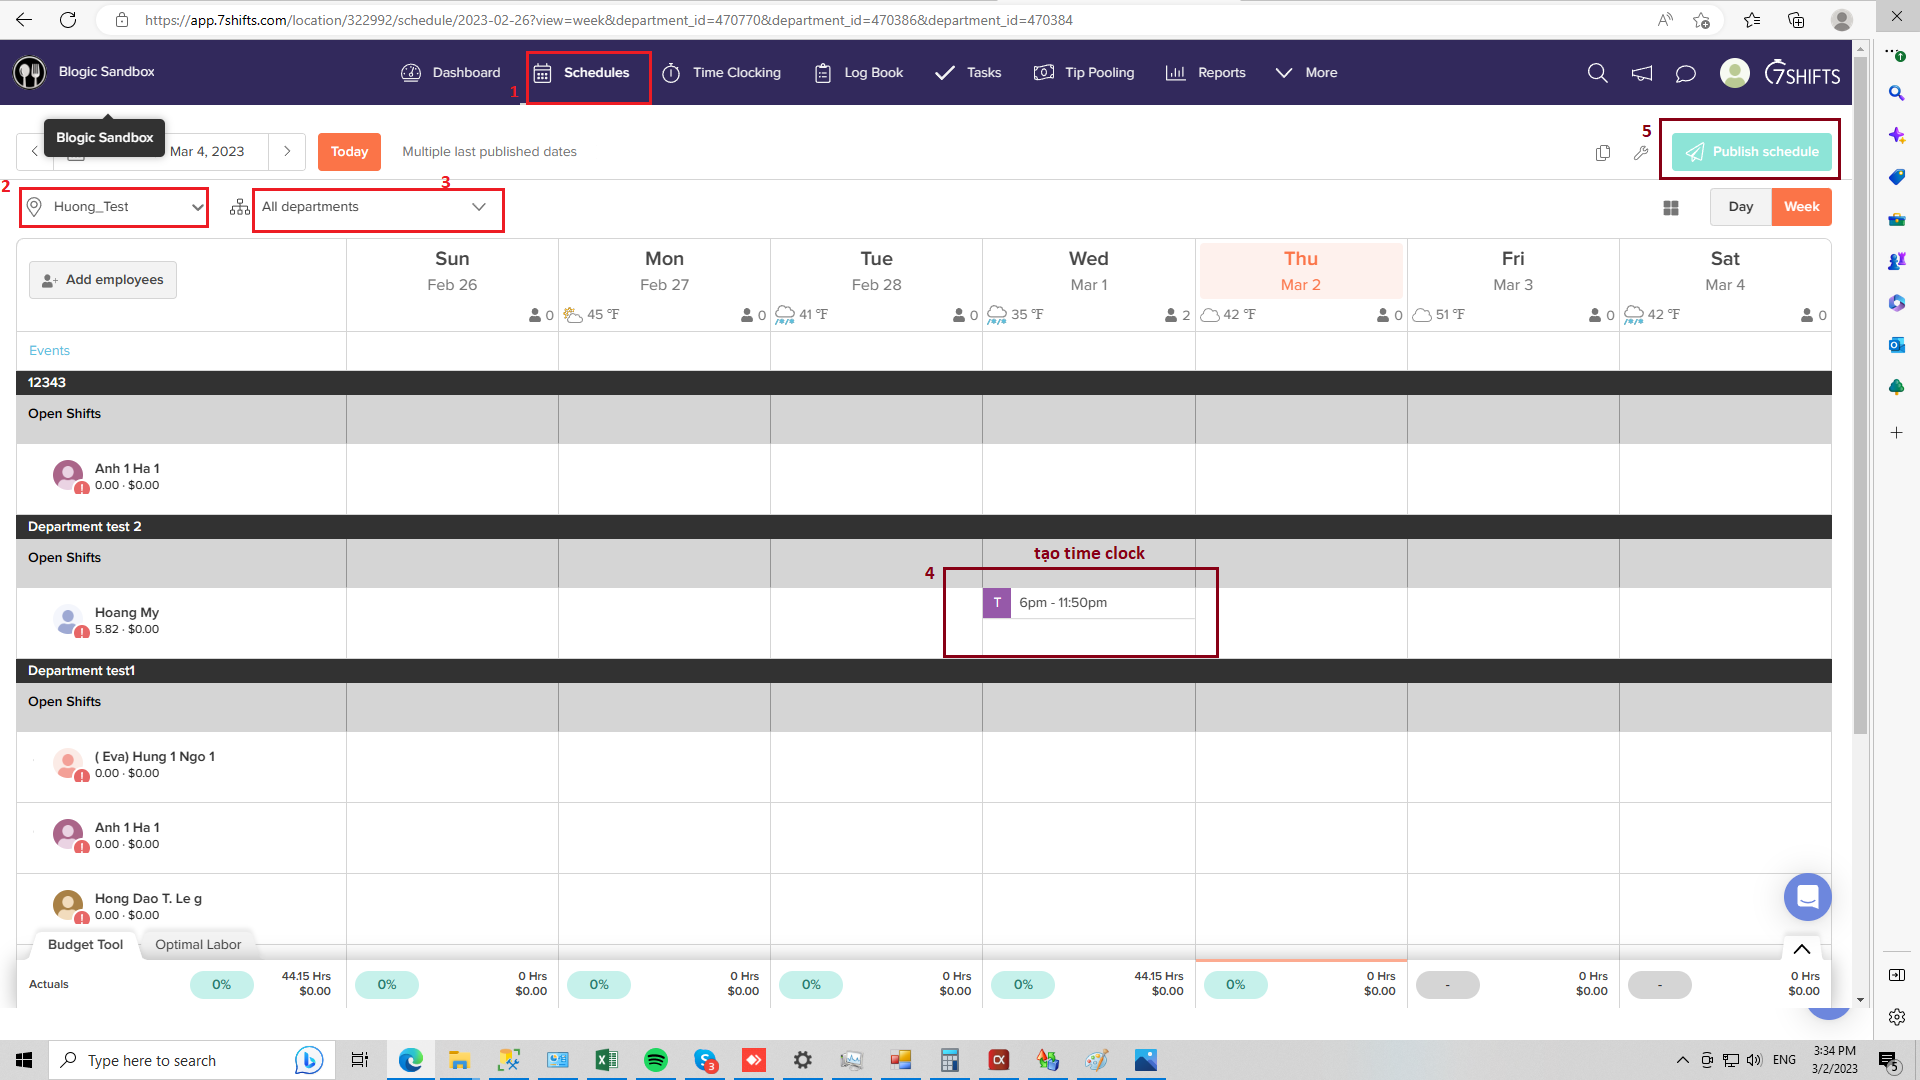Screen dimensions: 1920x1080
Task: Open the announcements megaphone icon
Action: click(1642, 73)
